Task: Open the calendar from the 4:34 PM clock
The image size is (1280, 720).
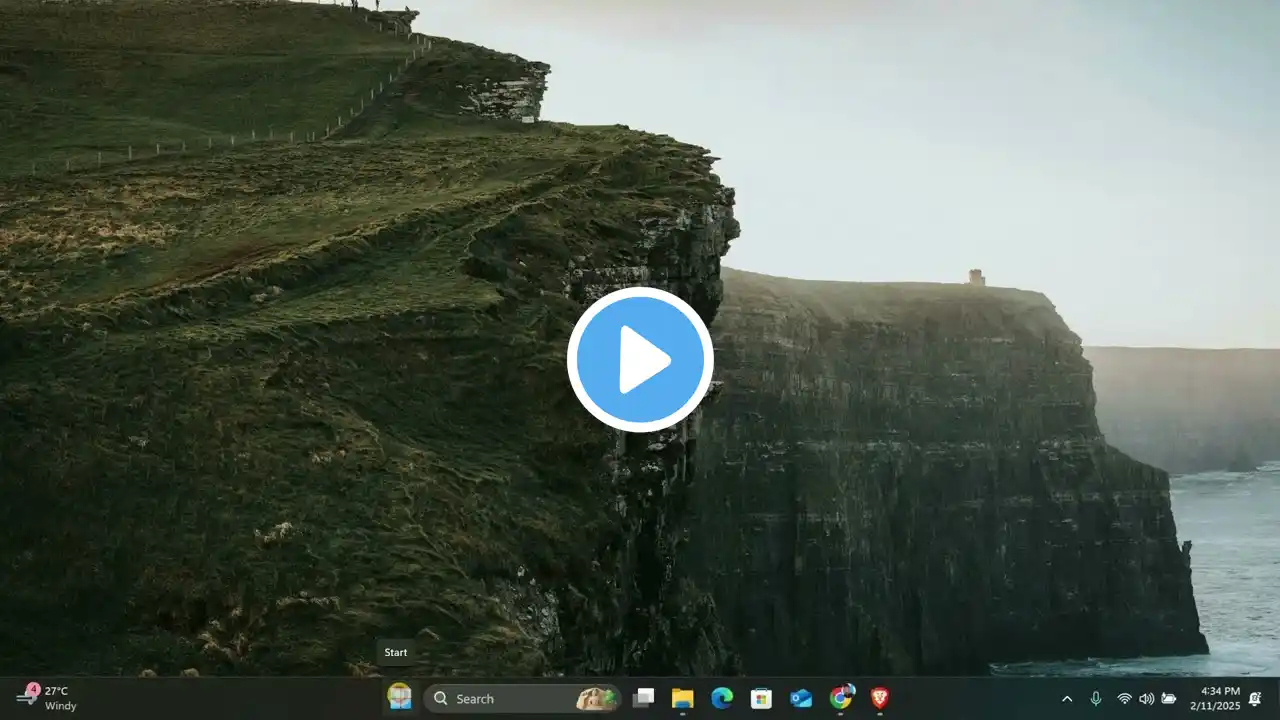Action: click(1213, 698)
